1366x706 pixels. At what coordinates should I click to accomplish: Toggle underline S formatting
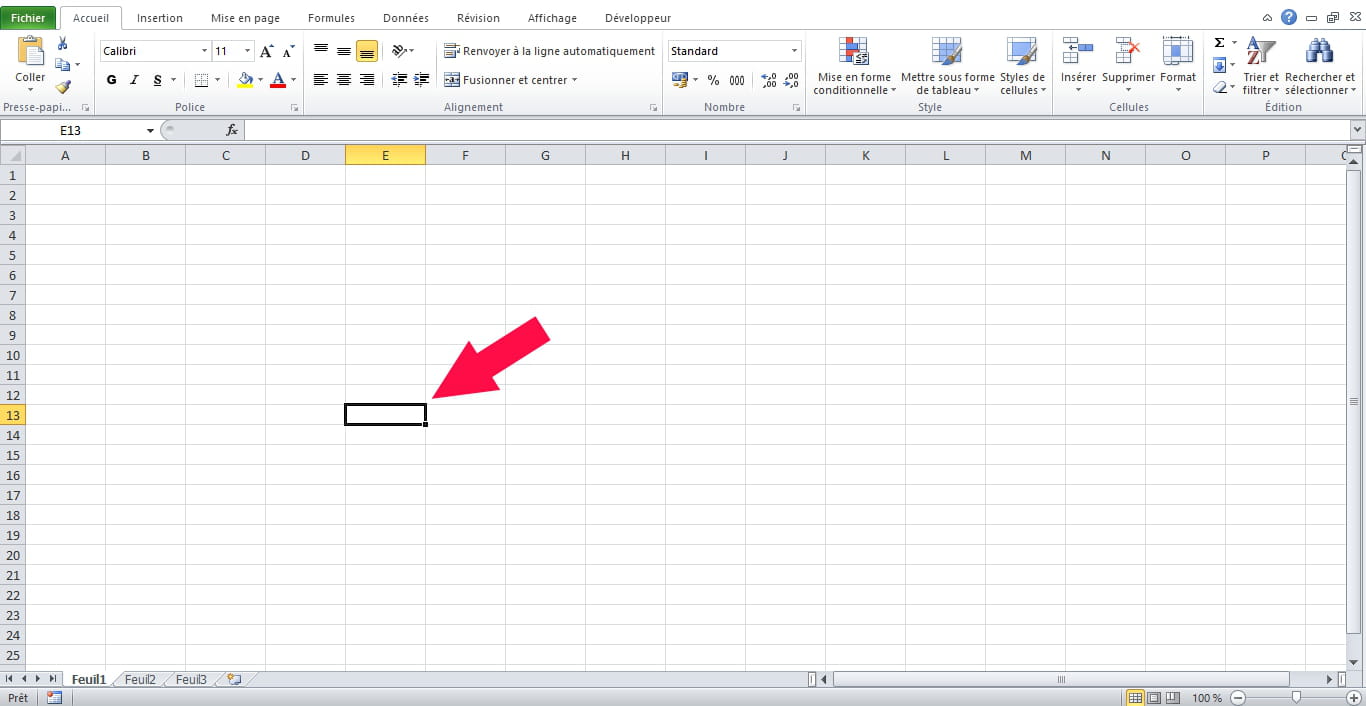click(158, 80)
